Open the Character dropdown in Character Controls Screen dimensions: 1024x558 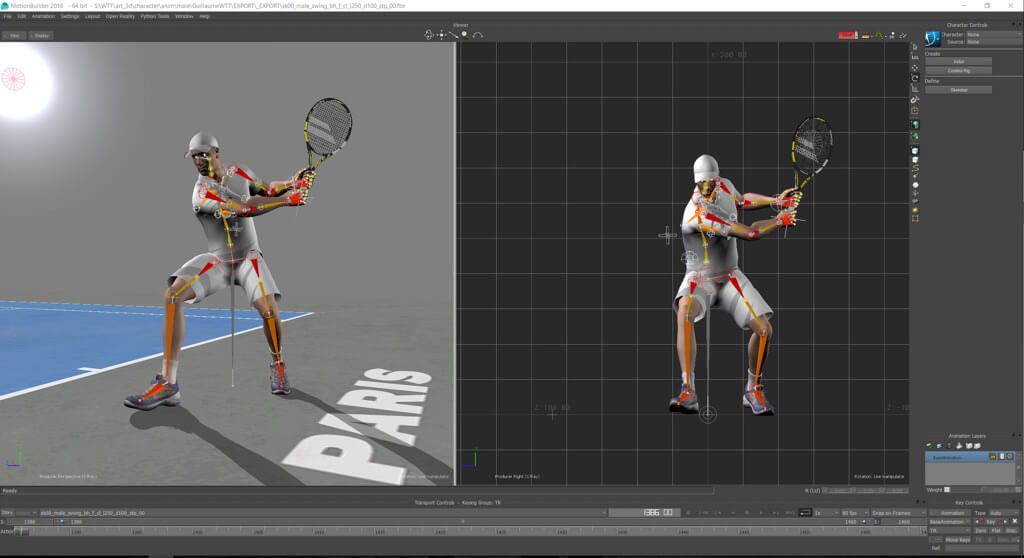click(x=995, y=35)
